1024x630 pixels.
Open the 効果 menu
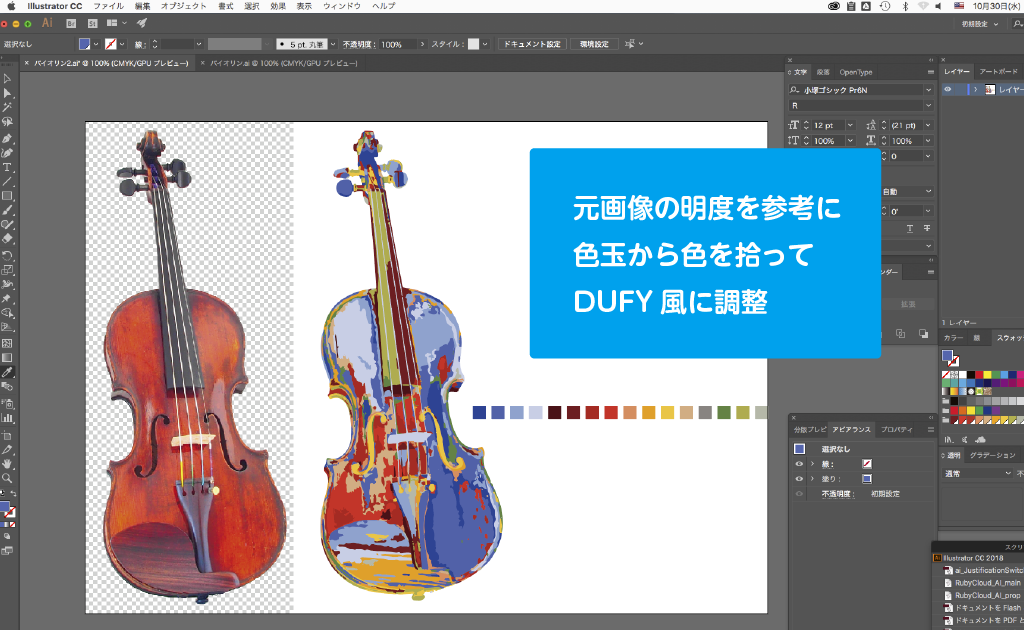tap(278, 6)
